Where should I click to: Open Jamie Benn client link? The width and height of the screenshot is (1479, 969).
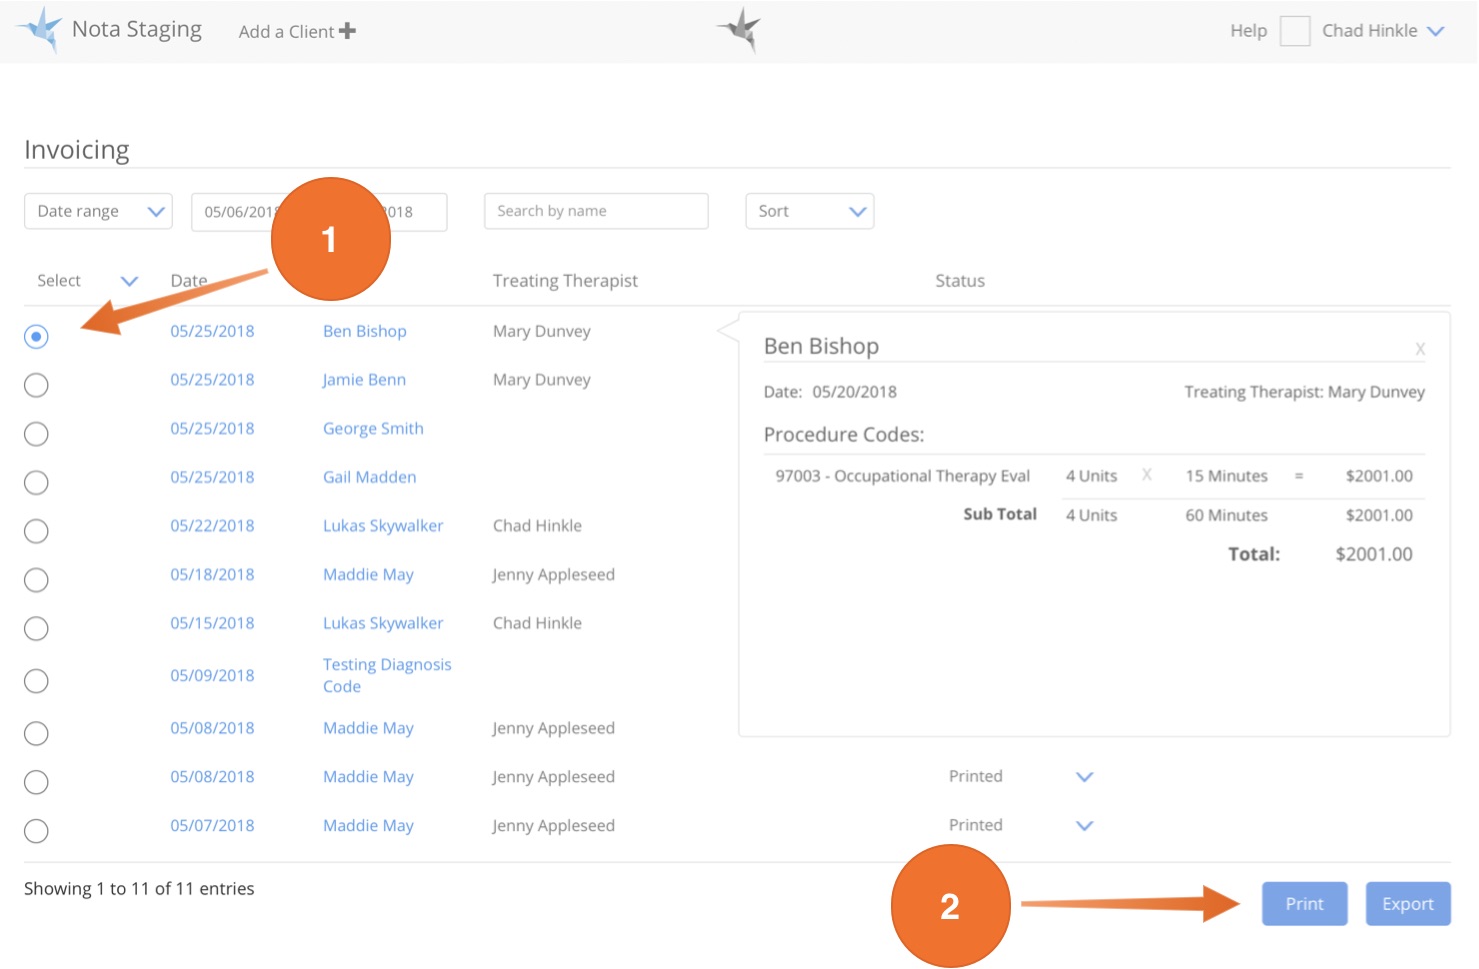364,380
